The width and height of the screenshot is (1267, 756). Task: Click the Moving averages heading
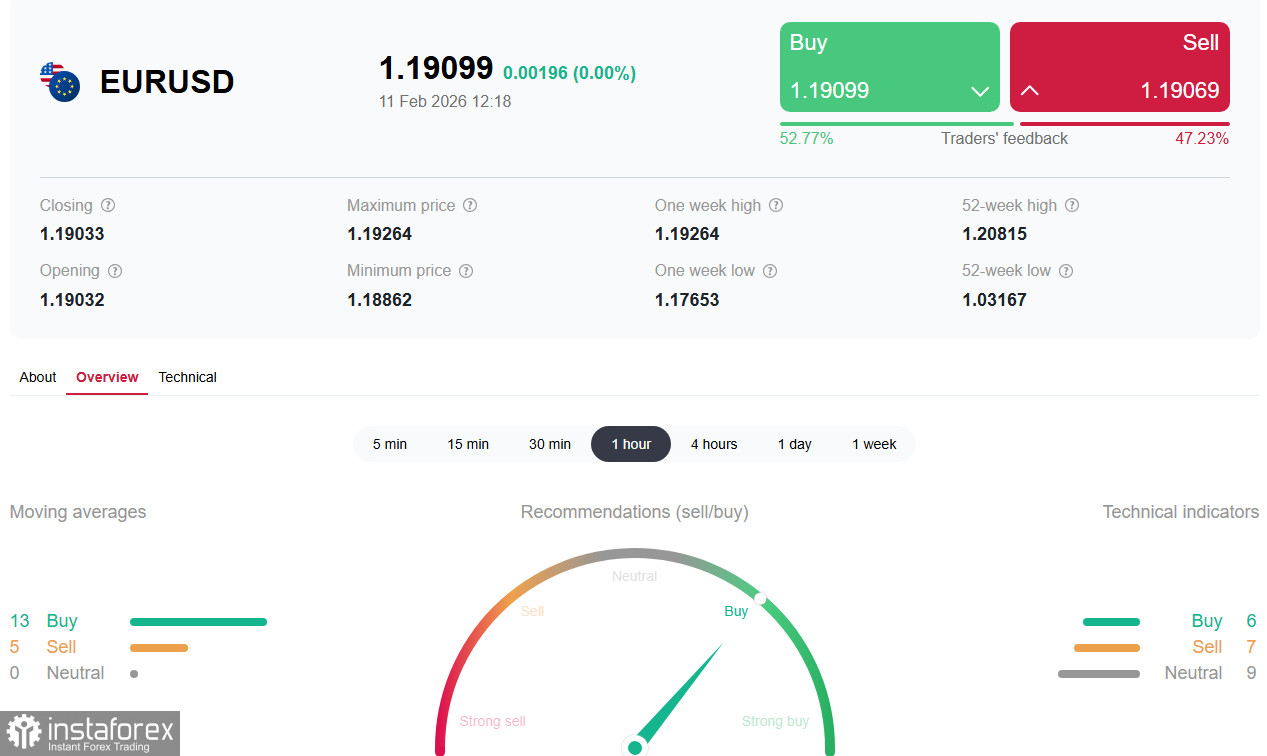pyautogui.click(x=78, y=512)
